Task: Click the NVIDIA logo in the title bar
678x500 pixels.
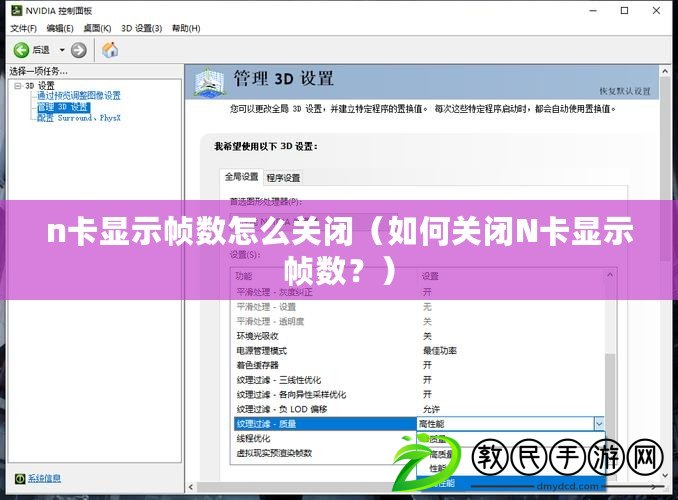Action: click(x=16, y=10)
